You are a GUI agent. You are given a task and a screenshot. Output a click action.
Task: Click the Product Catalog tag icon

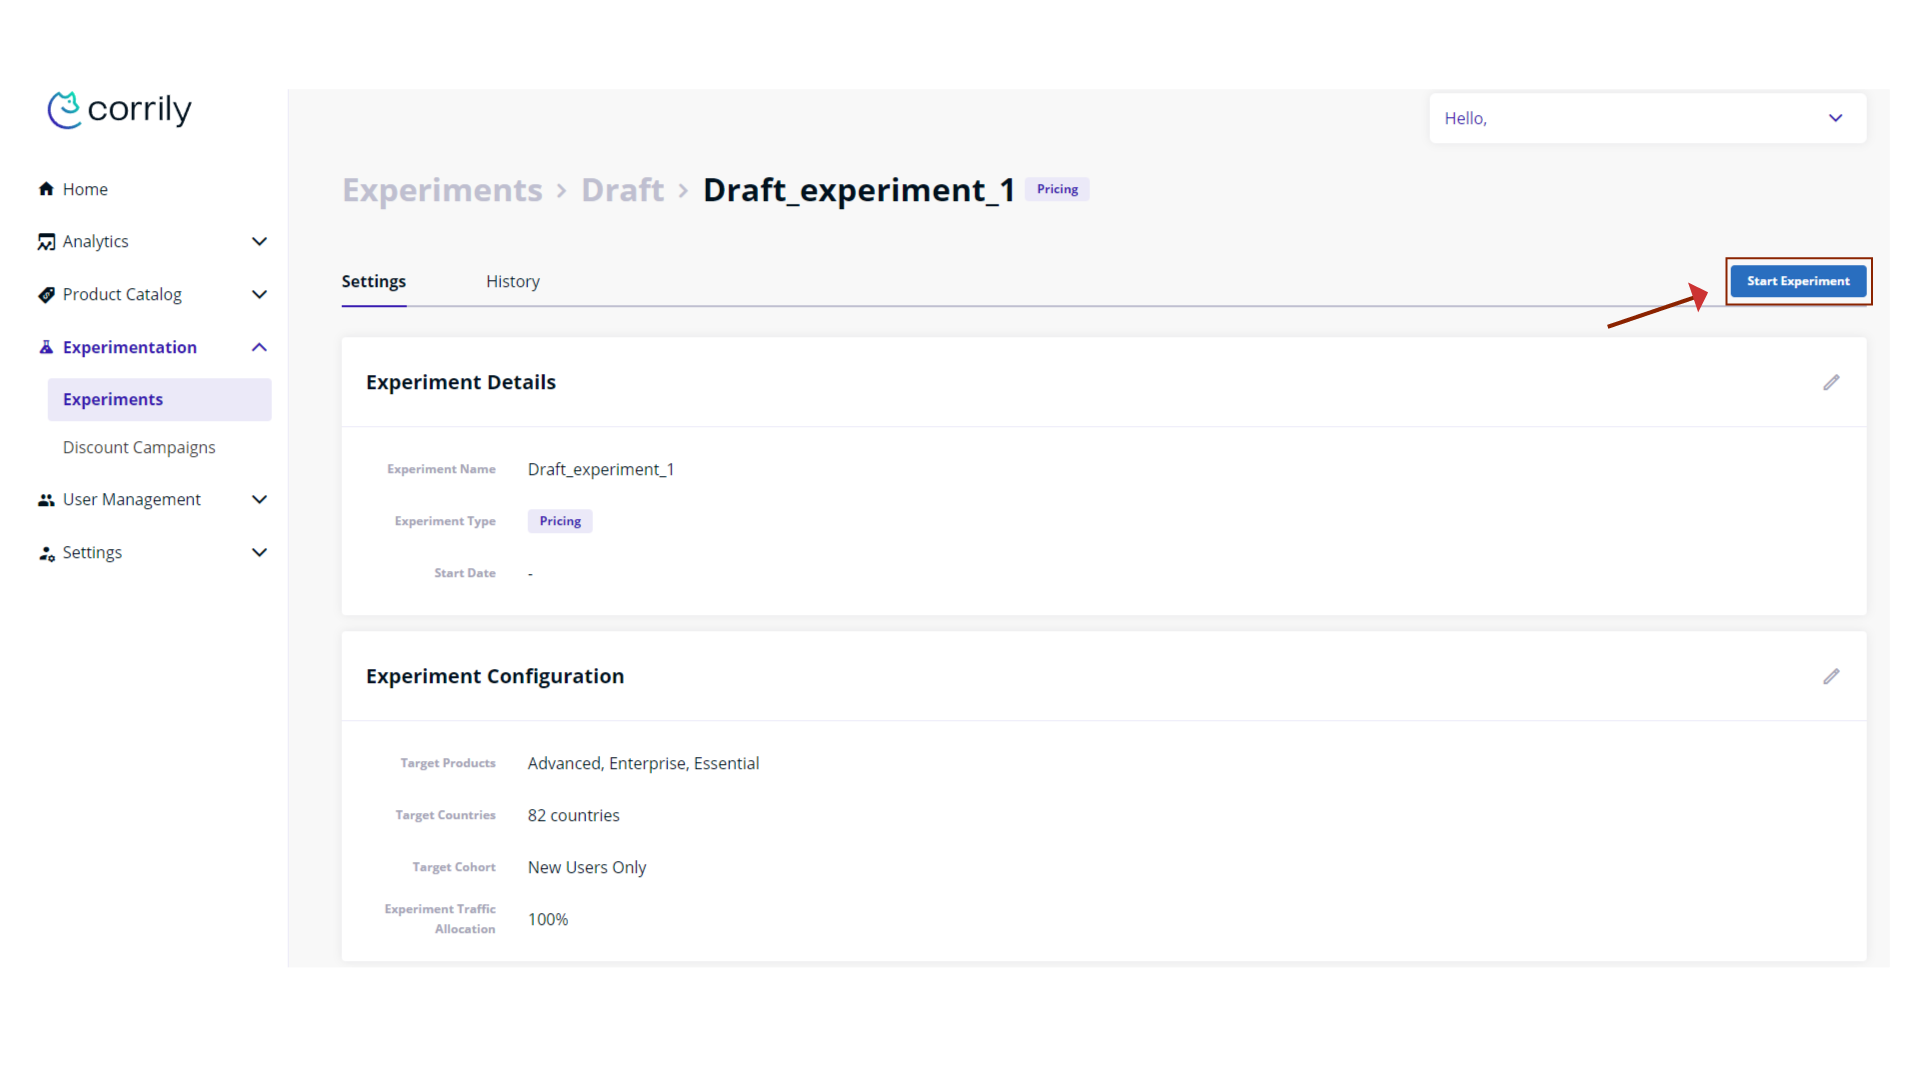46,295
